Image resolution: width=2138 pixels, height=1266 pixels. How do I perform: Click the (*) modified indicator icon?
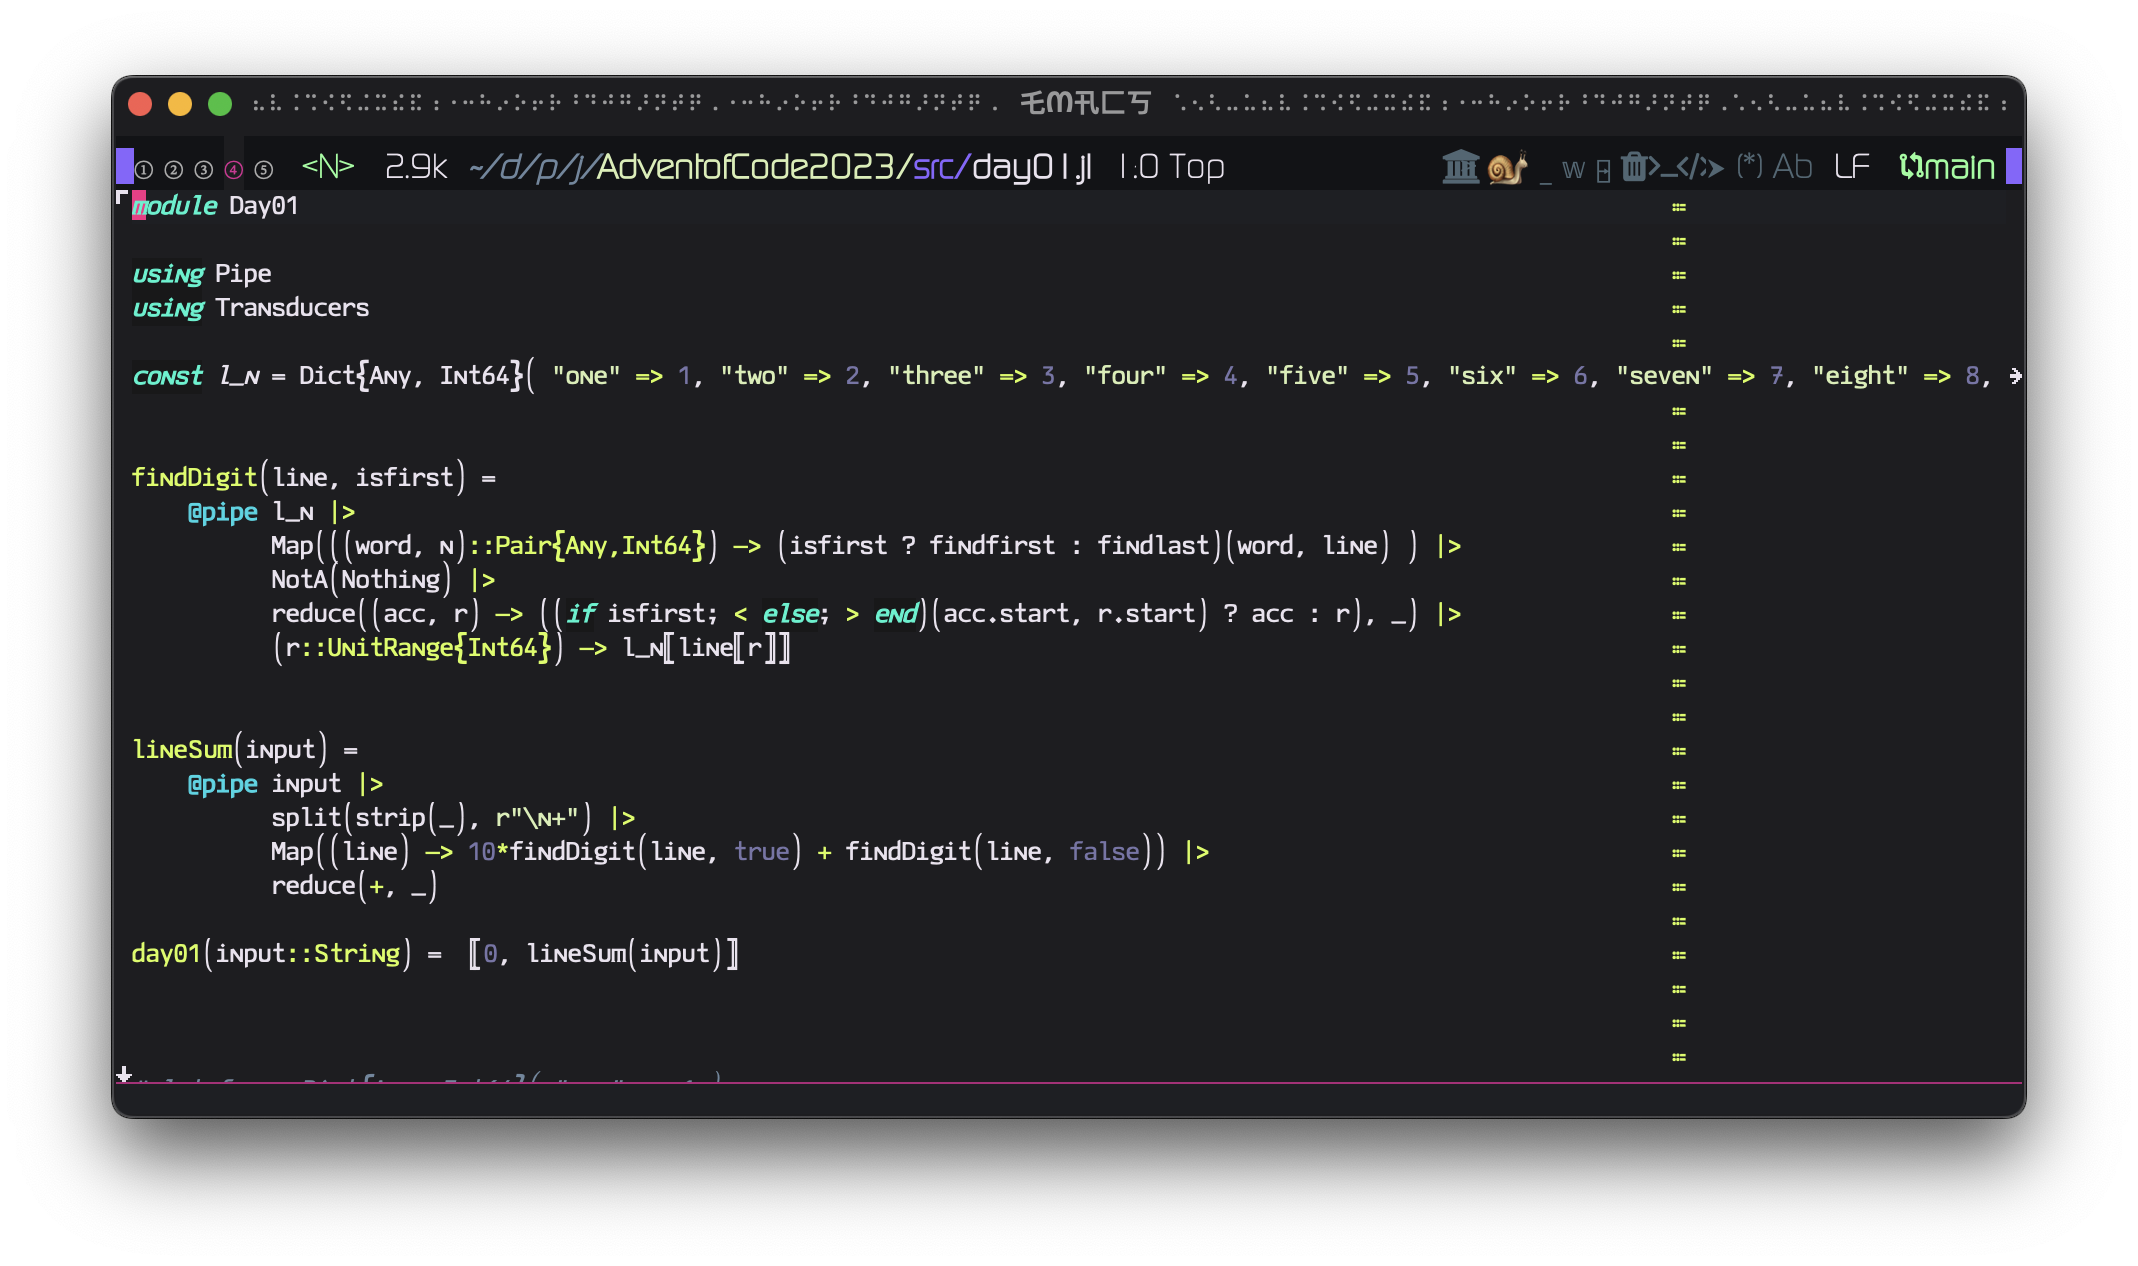tap(1749, 166)
